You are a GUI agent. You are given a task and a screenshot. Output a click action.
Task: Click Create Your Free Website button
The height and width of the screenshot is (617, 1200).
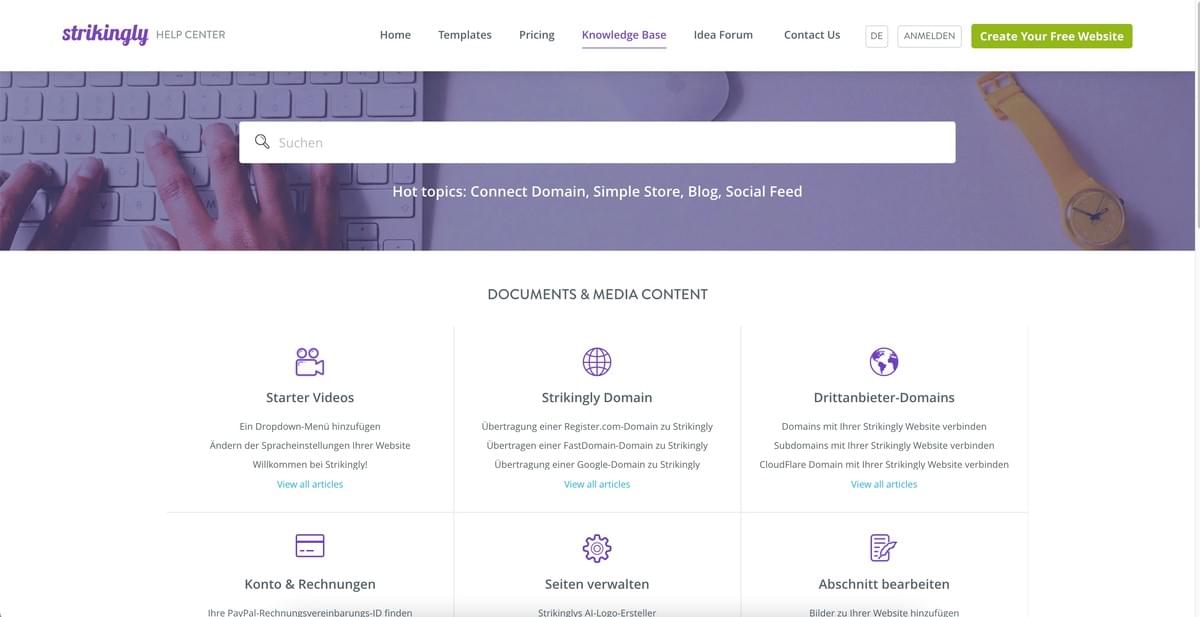tap(1052, 36)
